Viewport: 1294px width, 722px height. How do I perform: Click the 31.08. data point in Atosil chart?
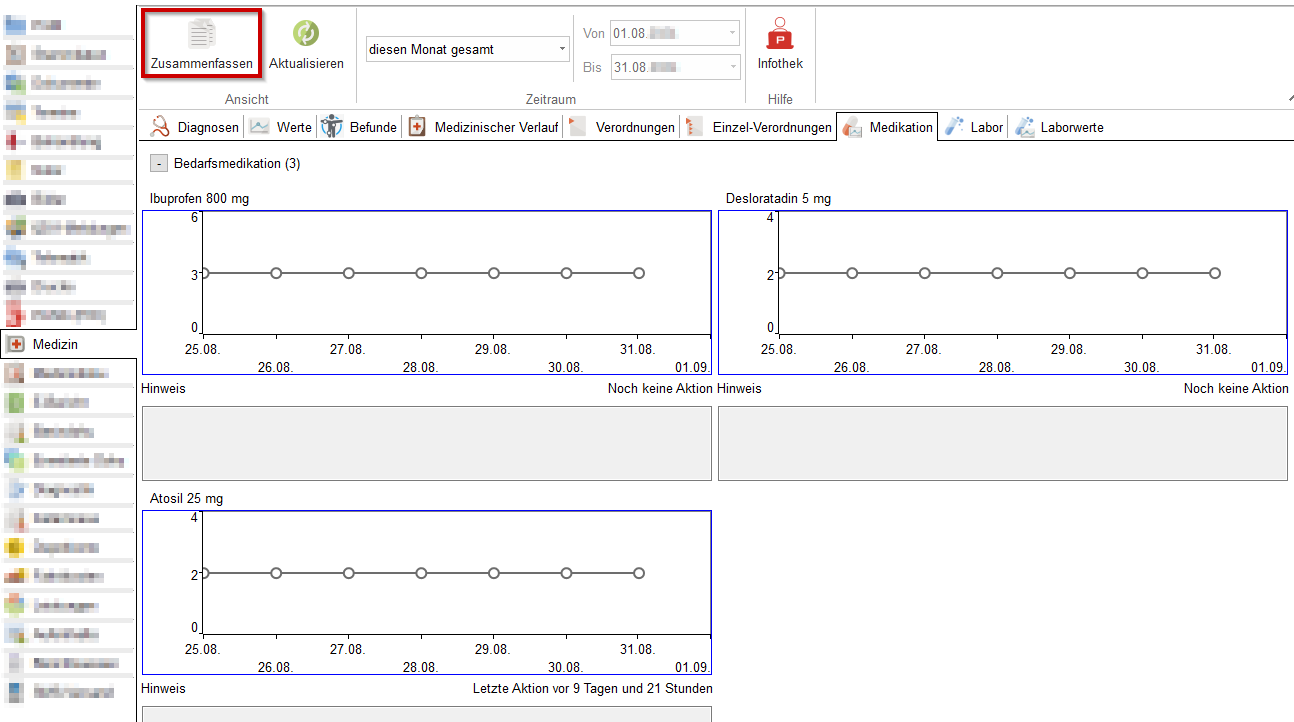point(639,573)
